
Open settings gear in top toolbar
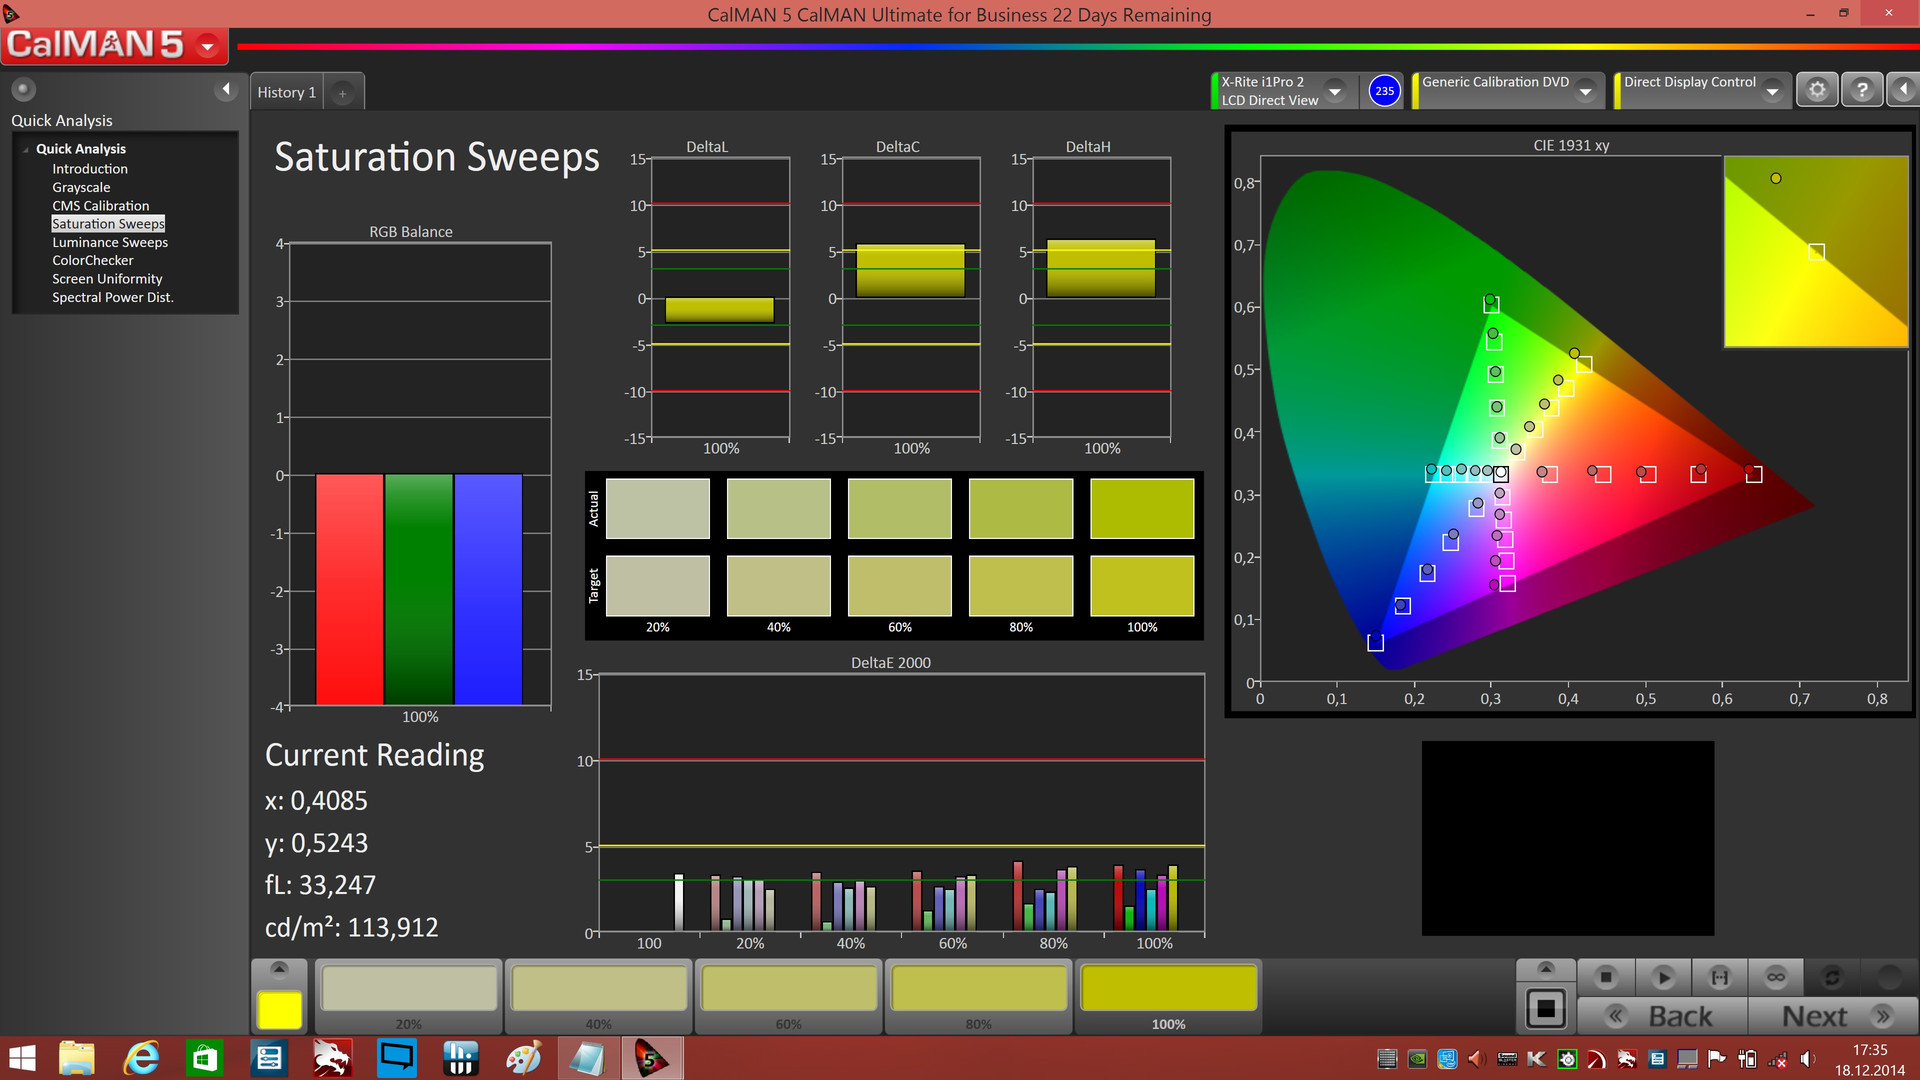tap(1817, 90)
